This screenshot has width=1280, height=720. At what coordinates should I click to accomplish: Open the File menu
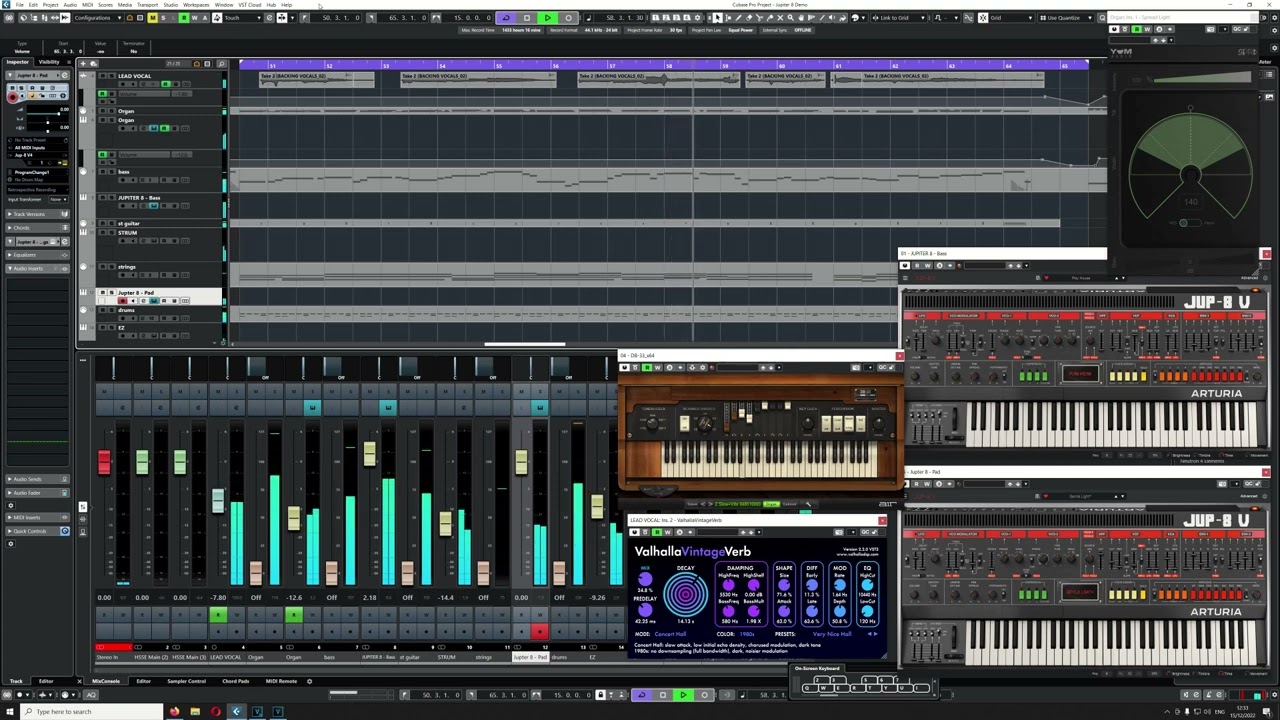(x=19, y=5)
